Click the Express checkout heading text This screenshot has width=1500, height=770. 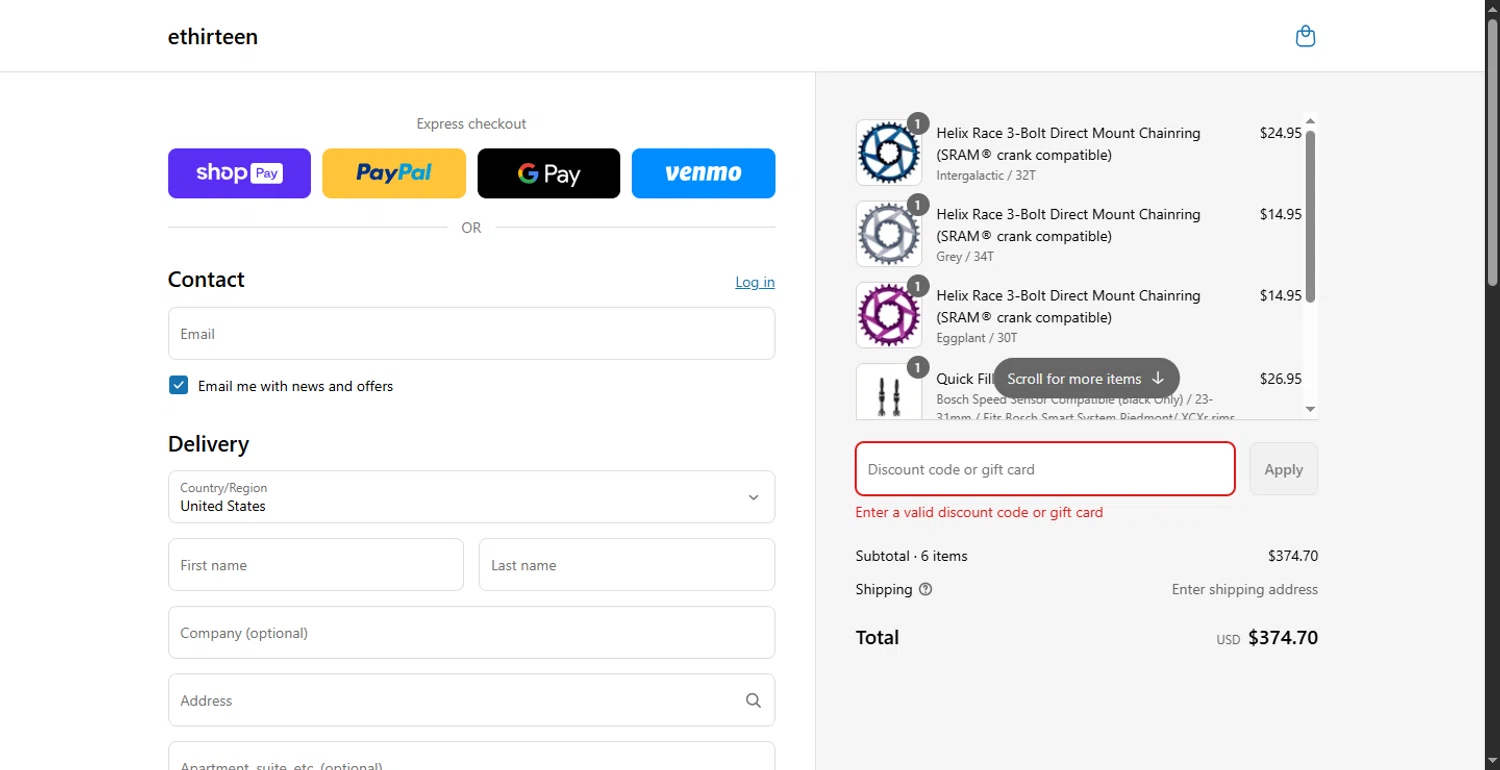tap(471, 124)
